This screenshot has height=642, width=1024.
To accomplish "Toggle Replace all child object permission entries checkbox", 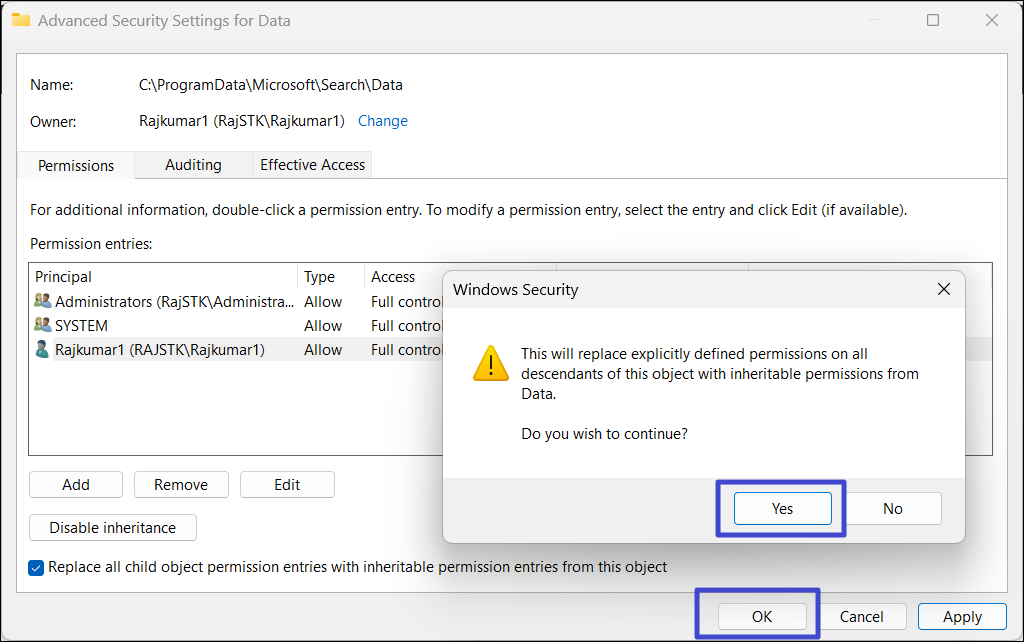I will pyautogui.click(x=37, y=567).
